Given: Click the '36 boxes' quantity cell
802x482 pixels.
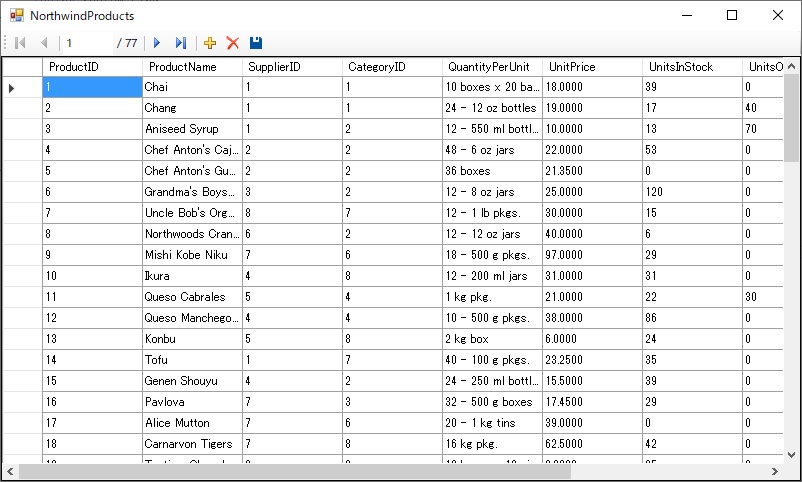Looking at the screenshot, I should tap(492, 171).
